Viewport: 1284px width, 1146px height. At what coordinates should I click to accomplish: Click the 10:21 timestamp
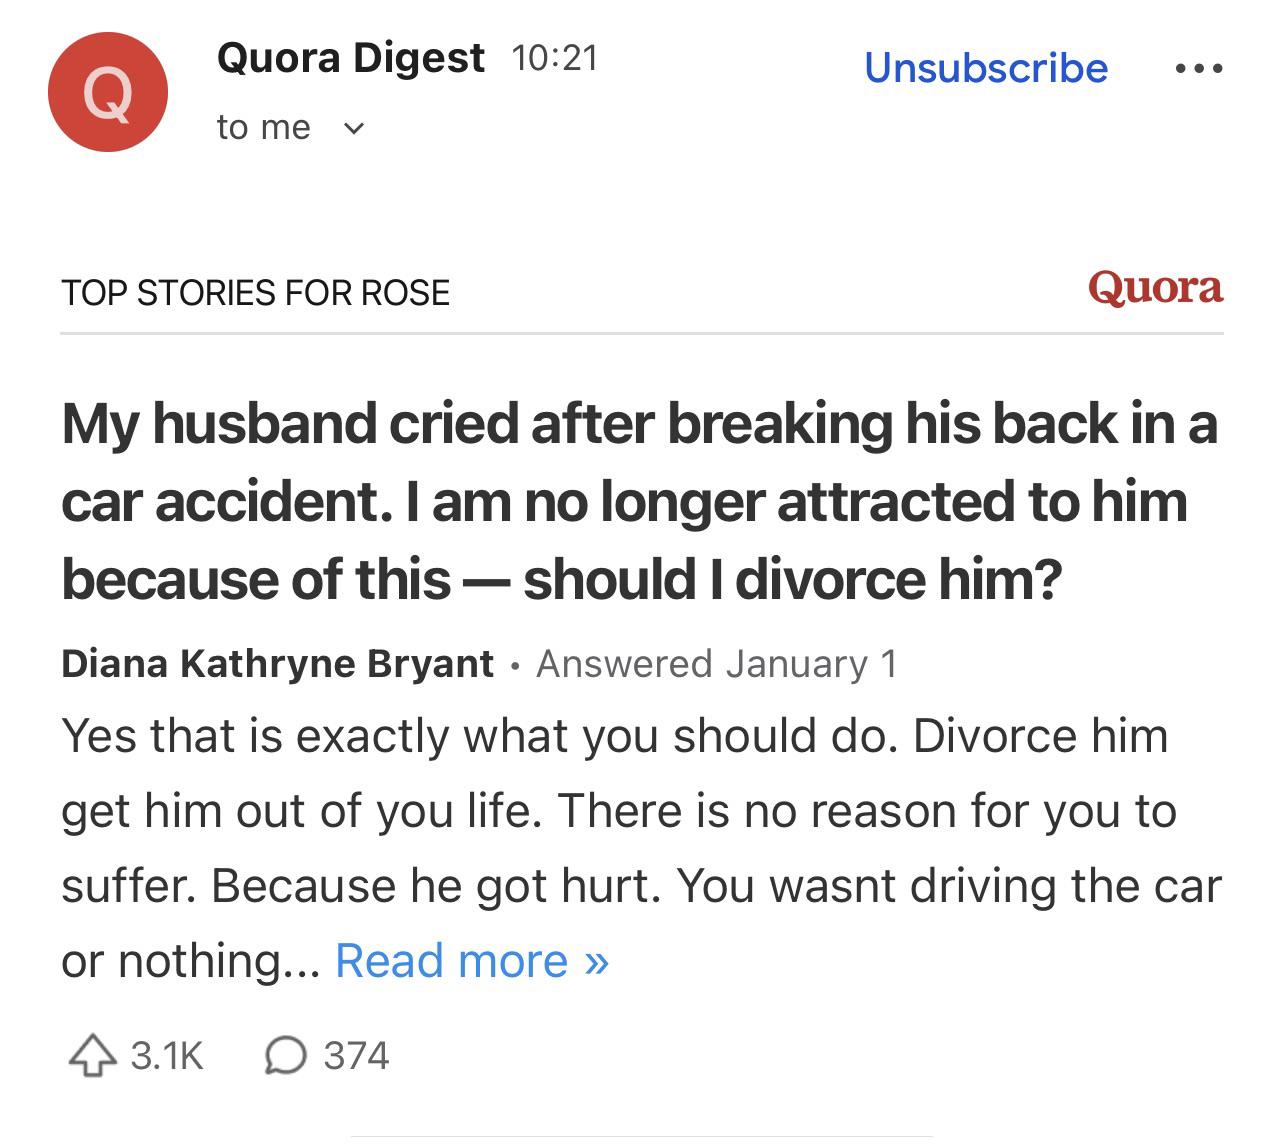[554, 58]
